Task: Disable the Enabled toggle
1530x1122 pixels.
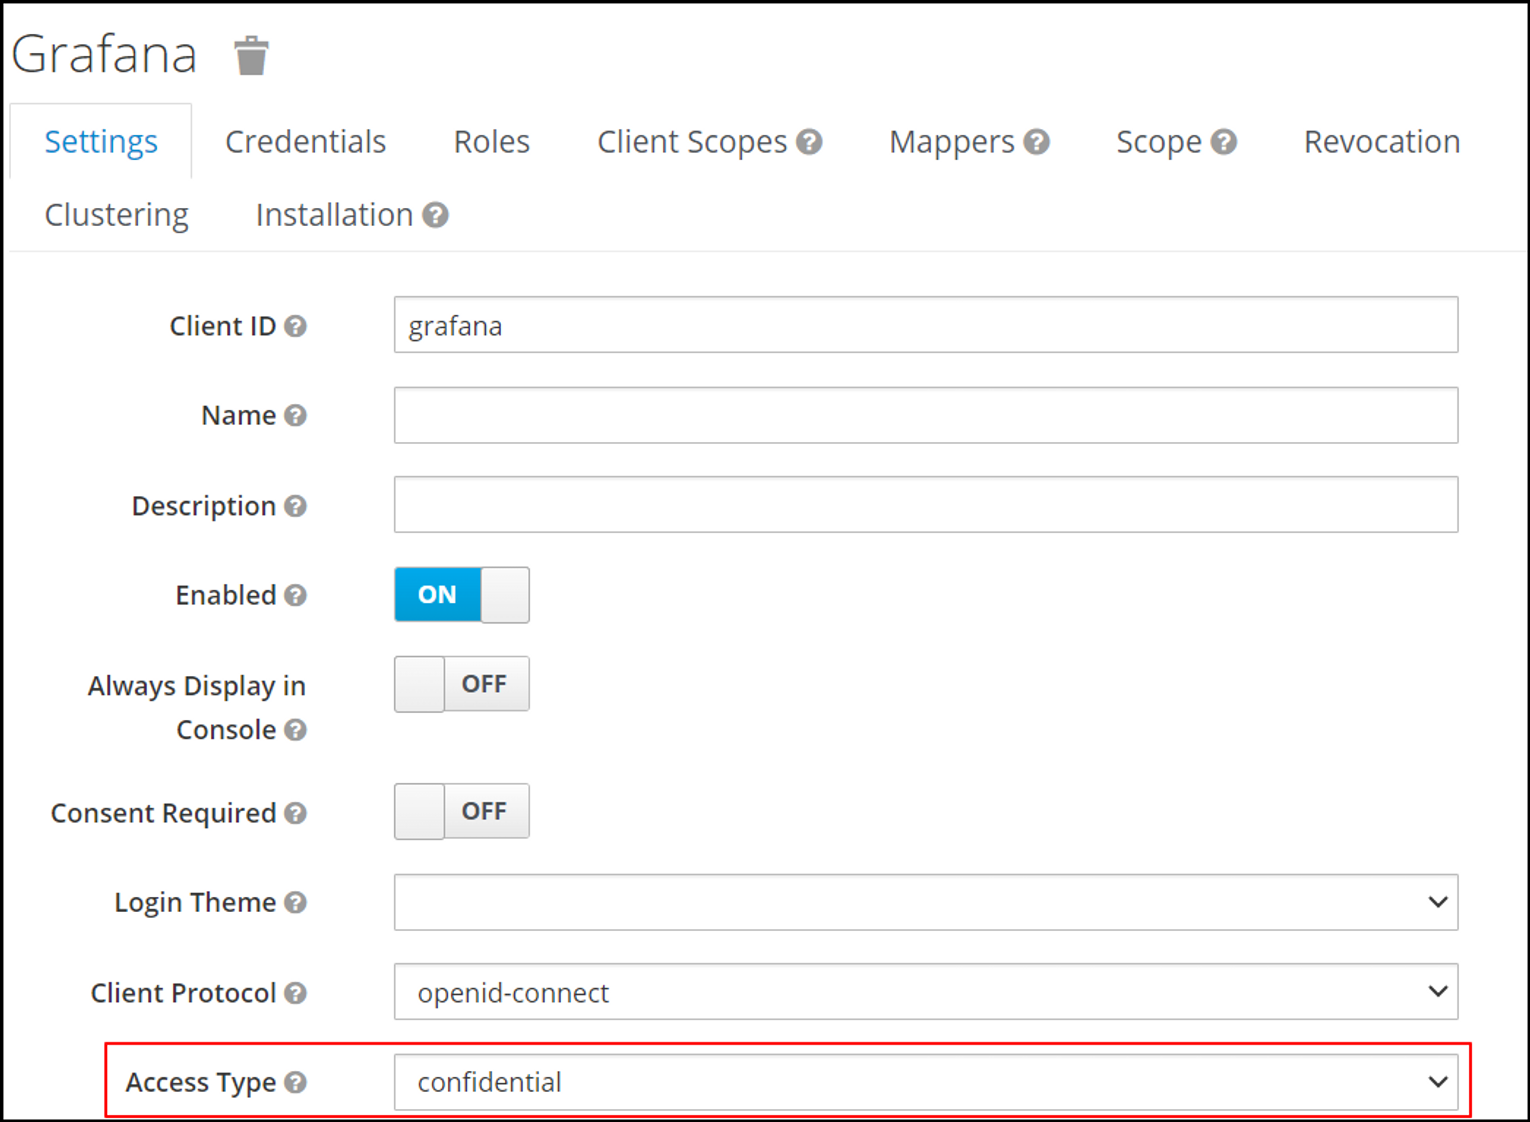Action: click(x=462, y=595)
